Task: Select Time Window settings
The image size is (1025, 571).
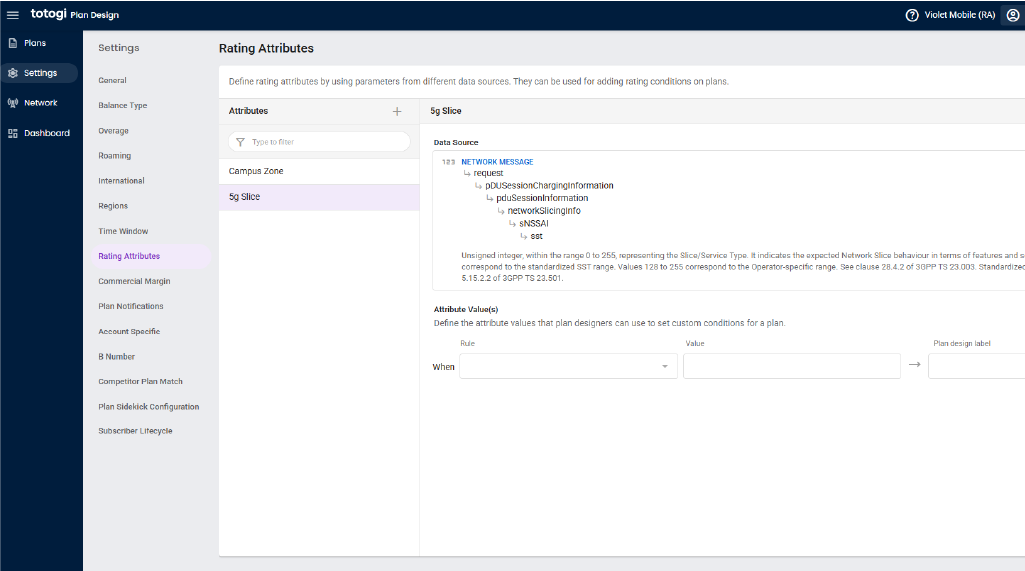Action: coord(124,231)
